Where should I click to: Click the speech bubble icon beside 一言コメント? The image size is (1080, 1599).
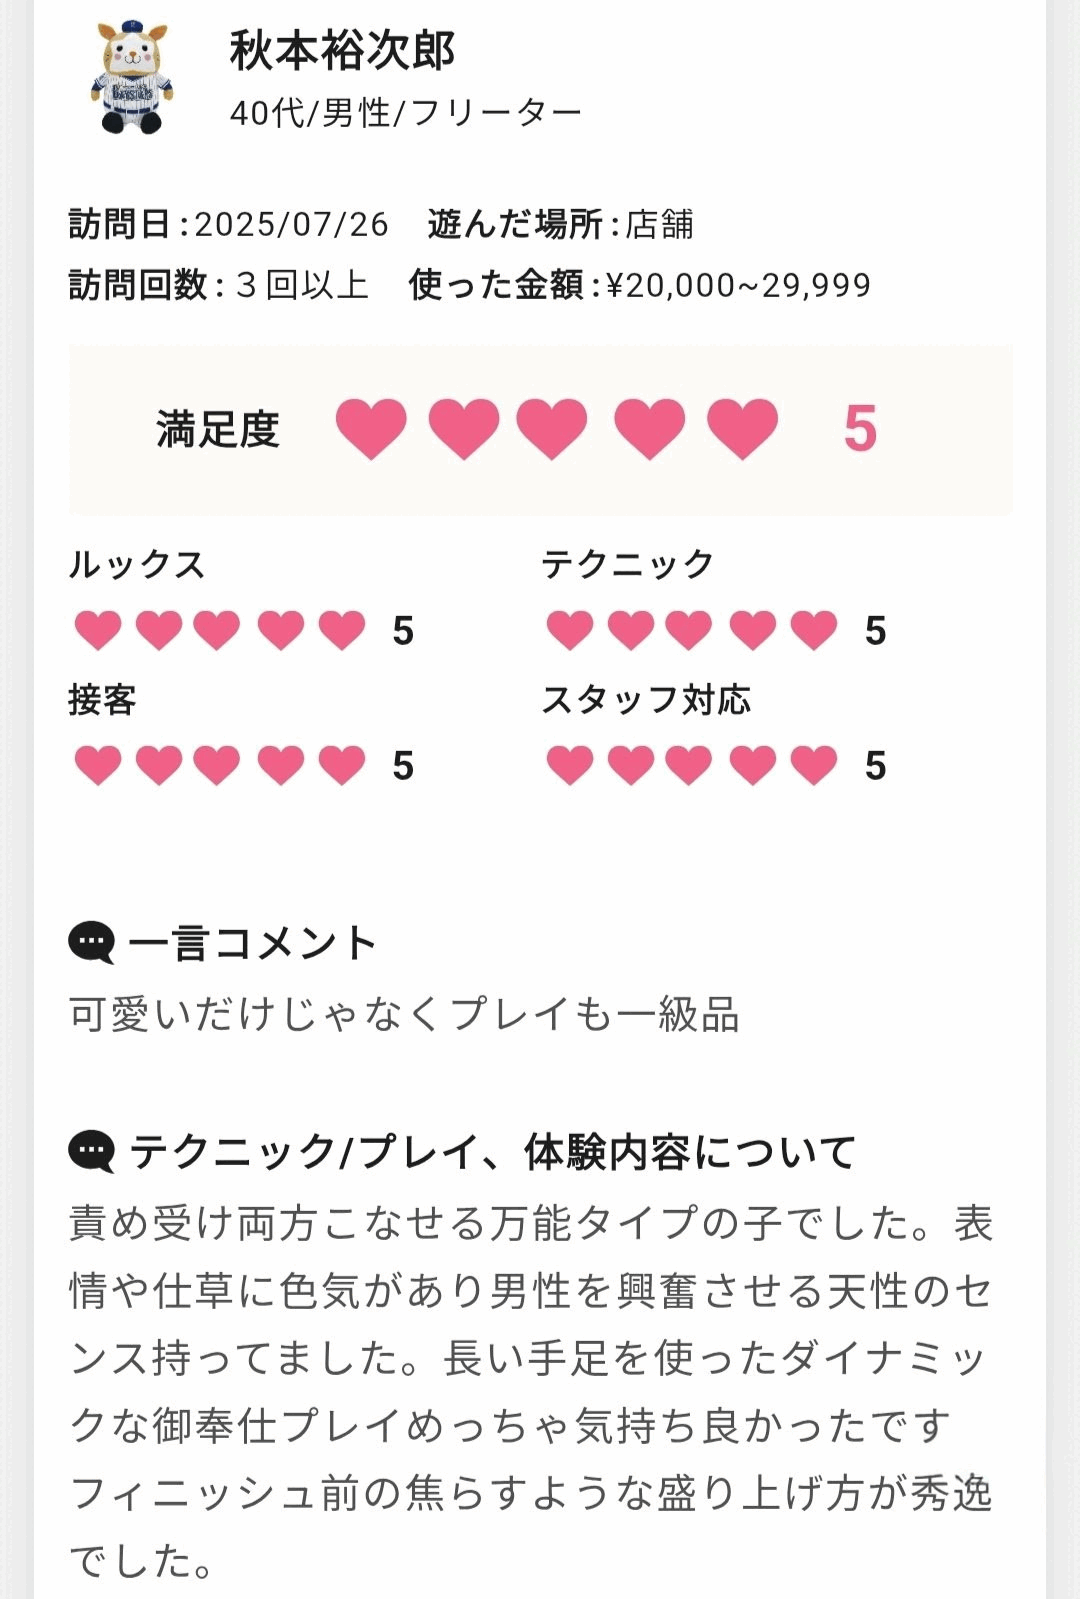[91, 943]
